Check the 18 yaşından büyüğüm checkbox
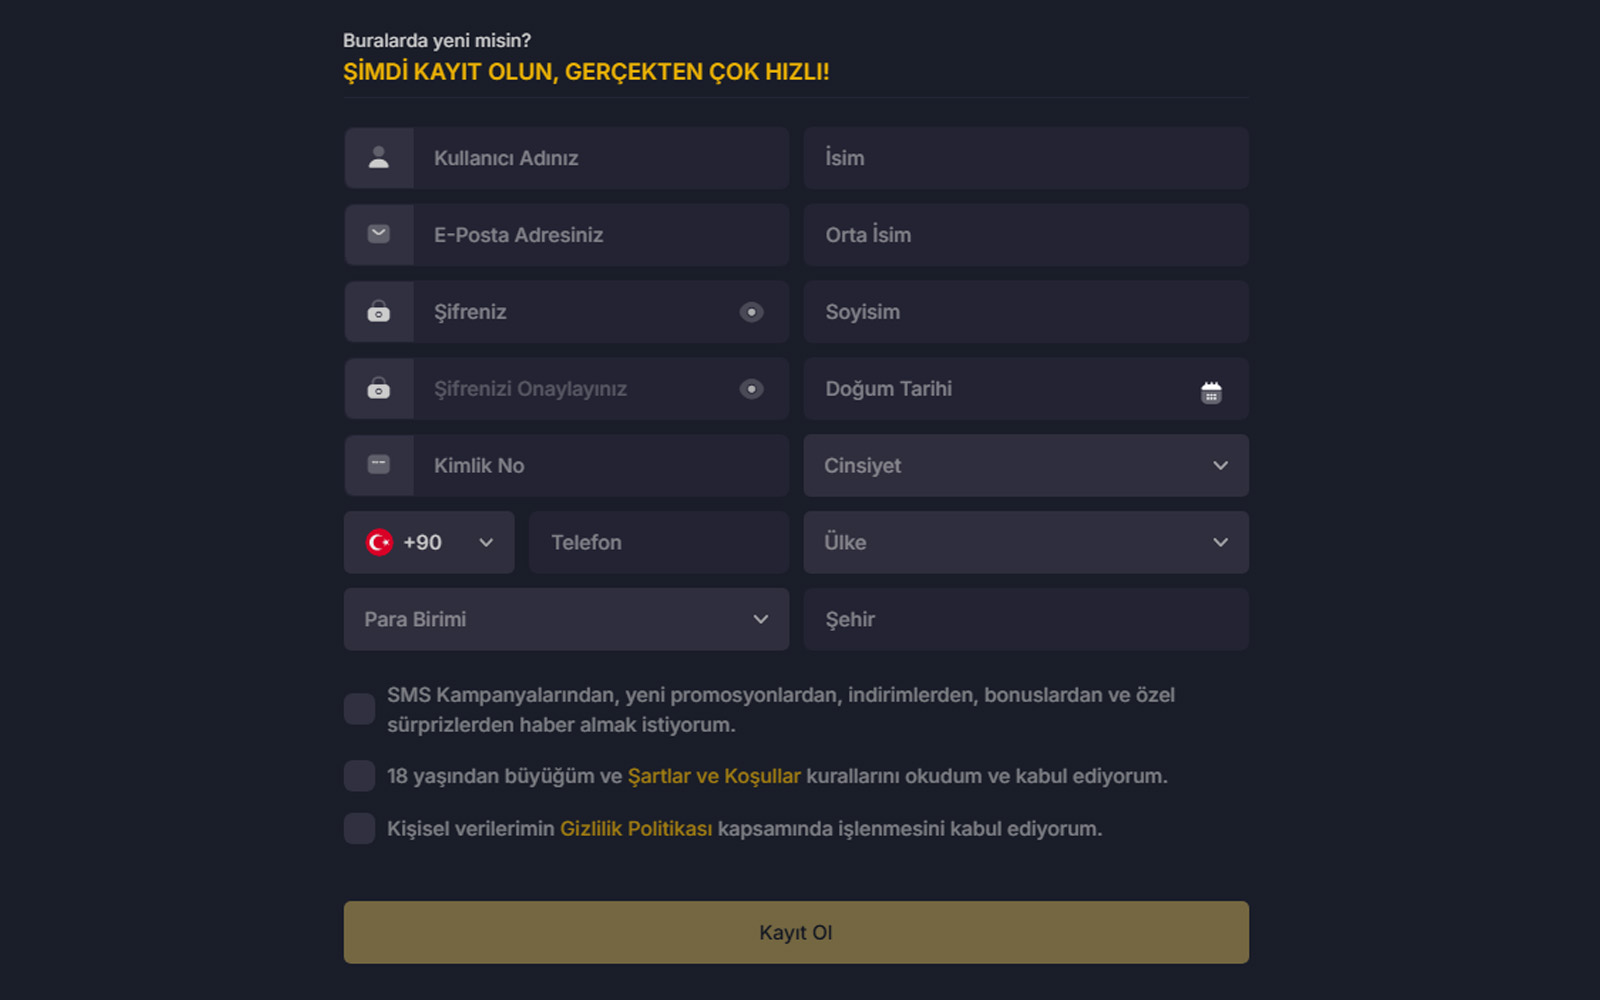The height and width of the screenshot is (1000, 1600). coord(360,776)
